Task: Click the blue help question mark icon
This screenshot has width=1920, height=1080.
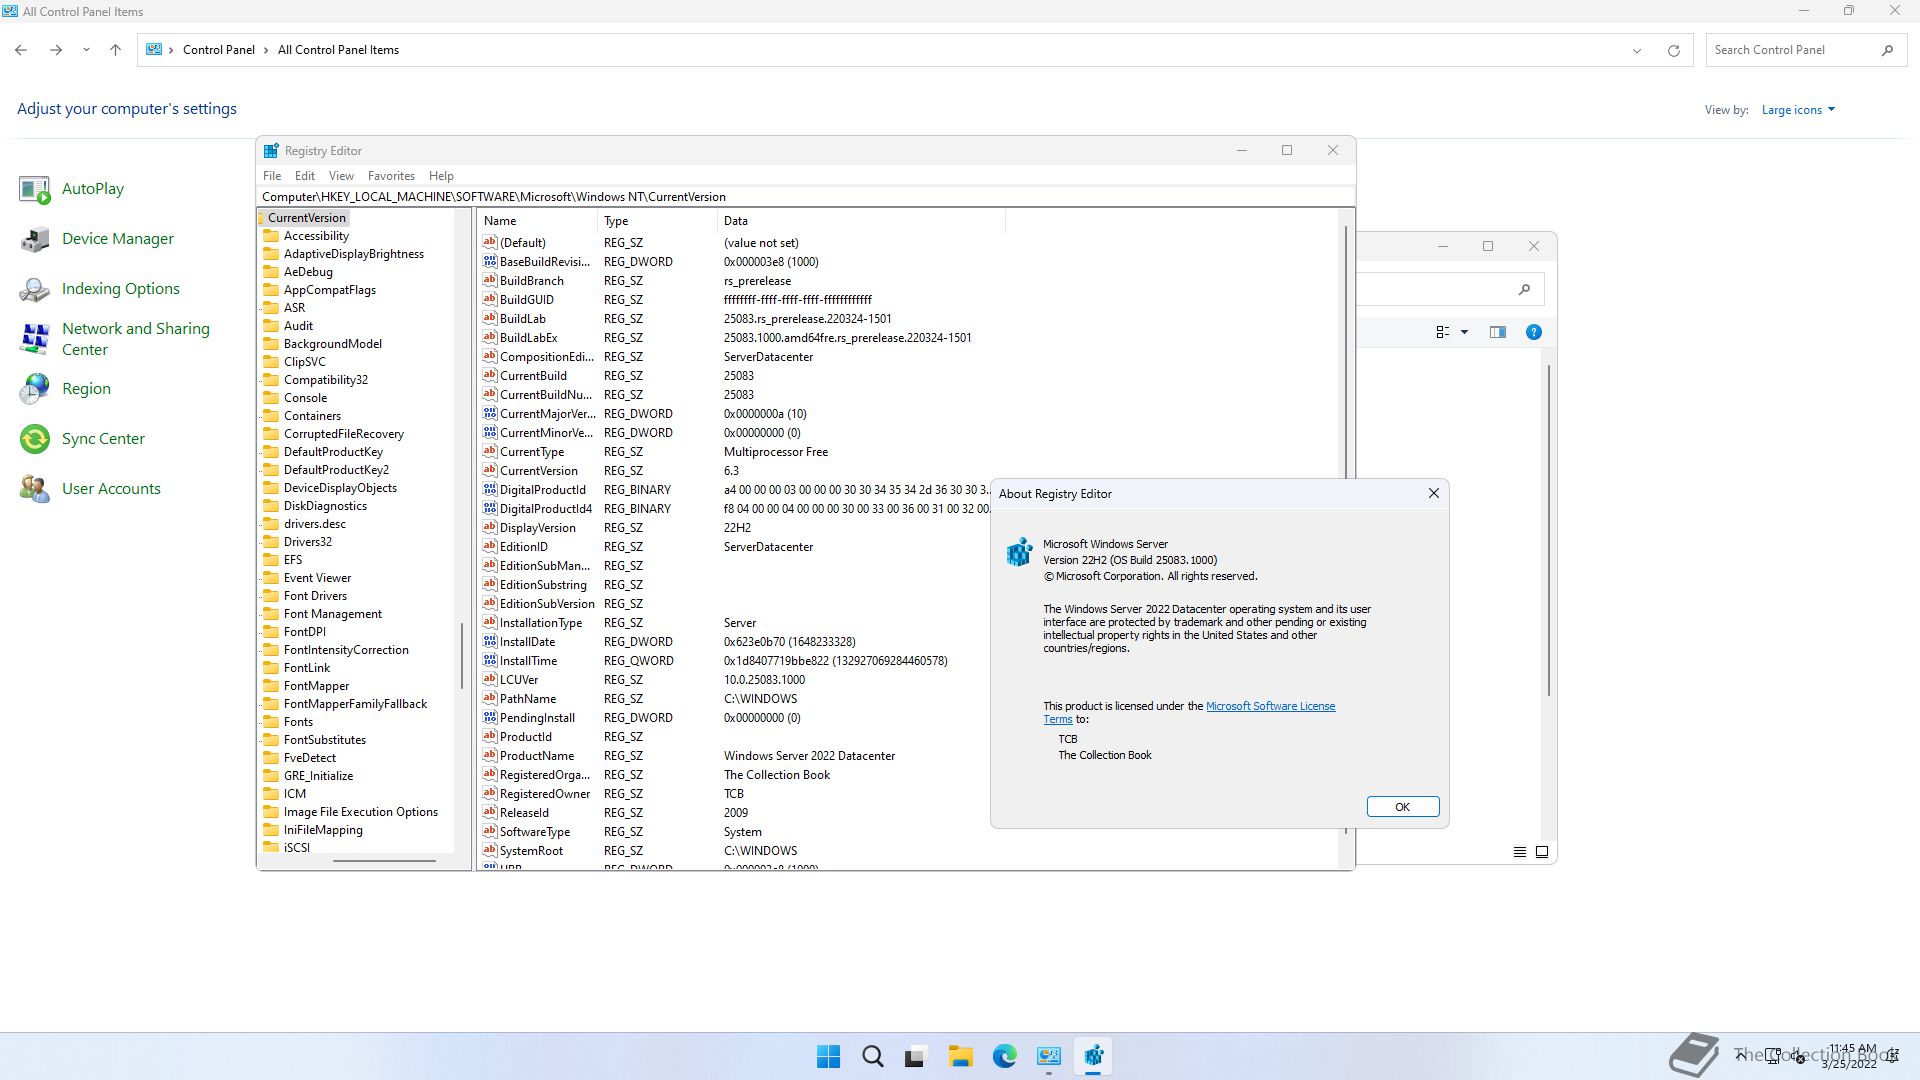Action: point(1533,332)
